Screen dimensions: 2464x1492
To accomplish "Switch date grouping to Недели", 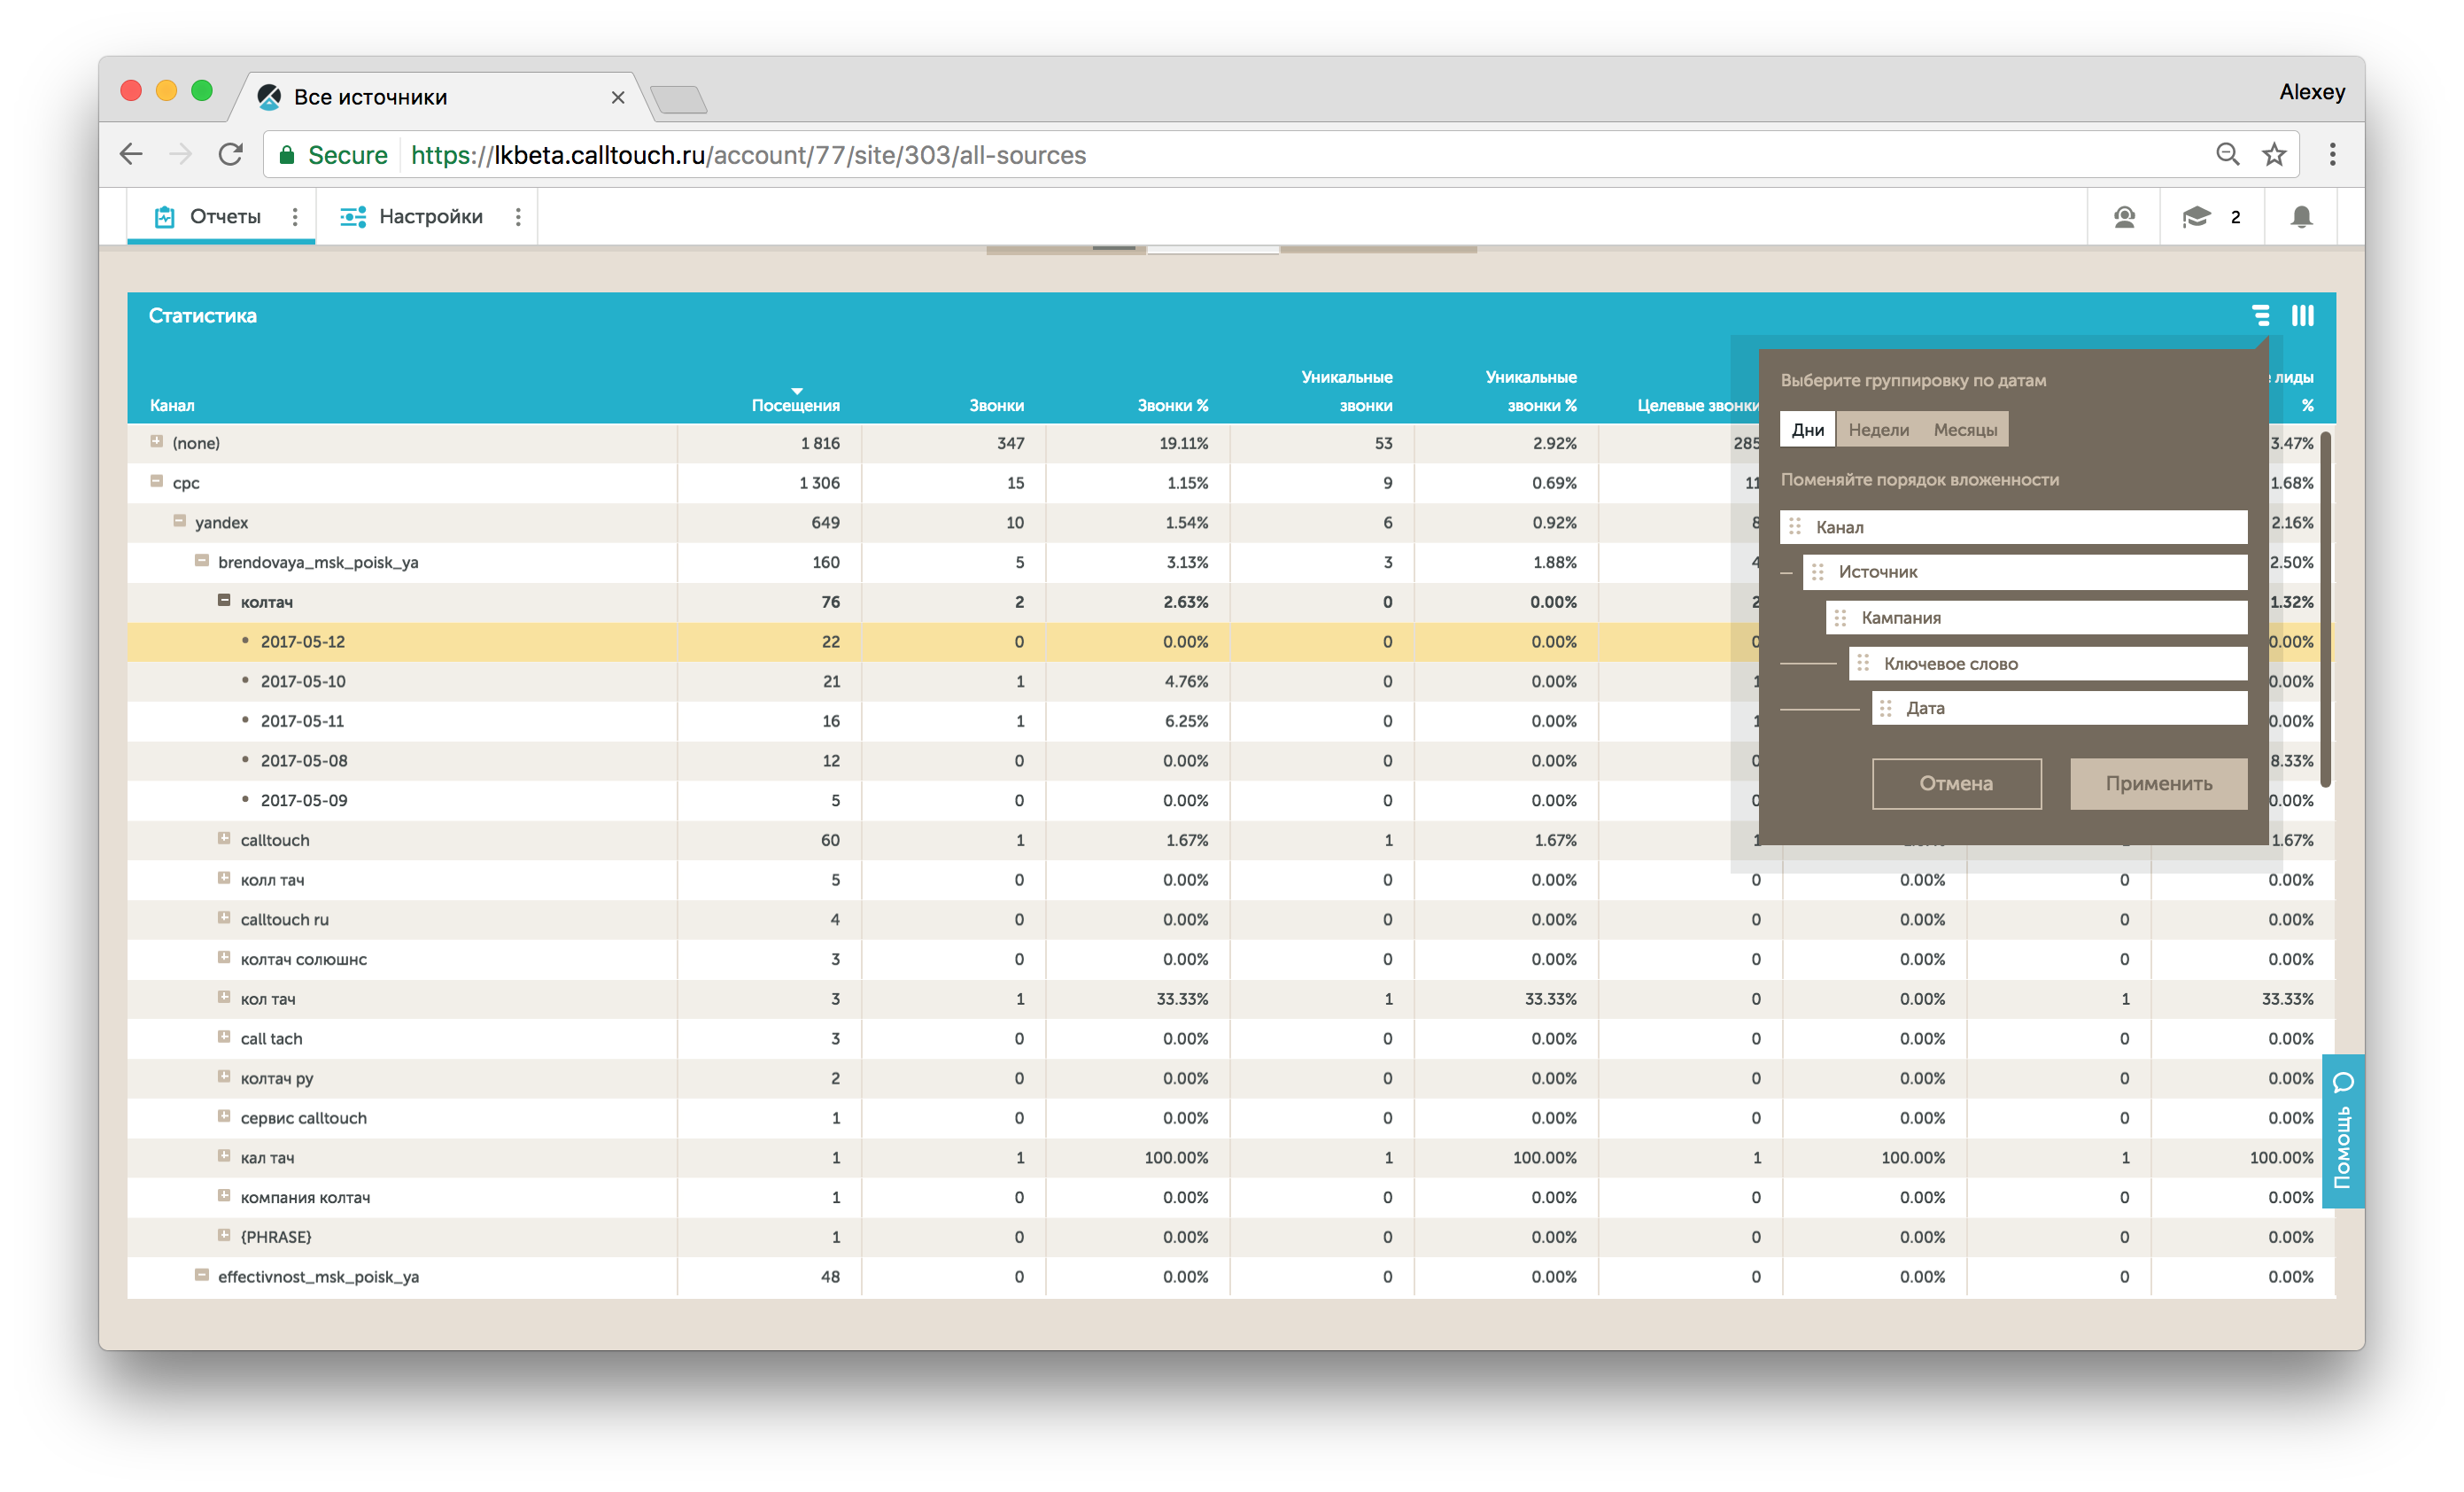I will [1878, 430].
